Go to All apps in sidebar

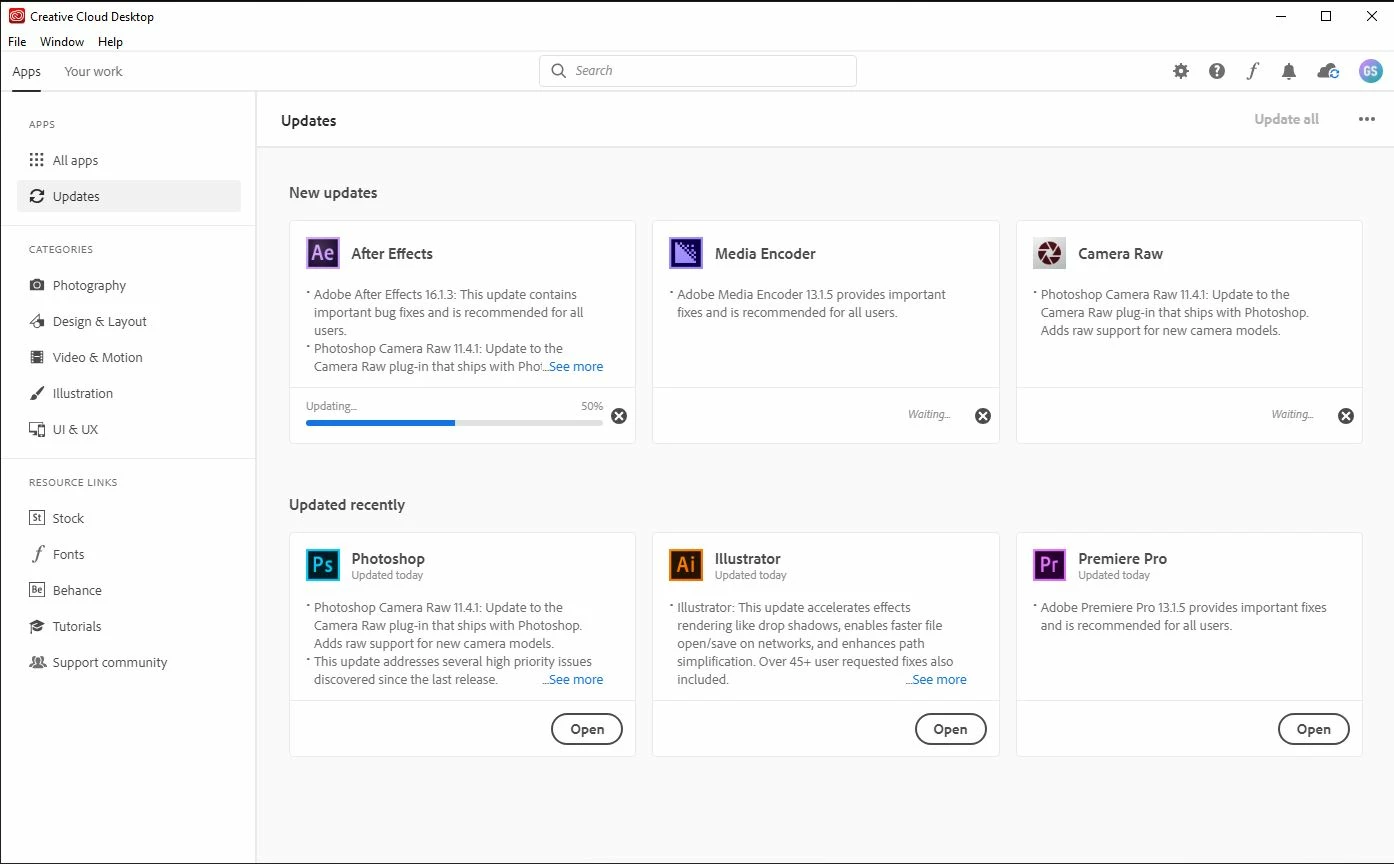point(129,160)
